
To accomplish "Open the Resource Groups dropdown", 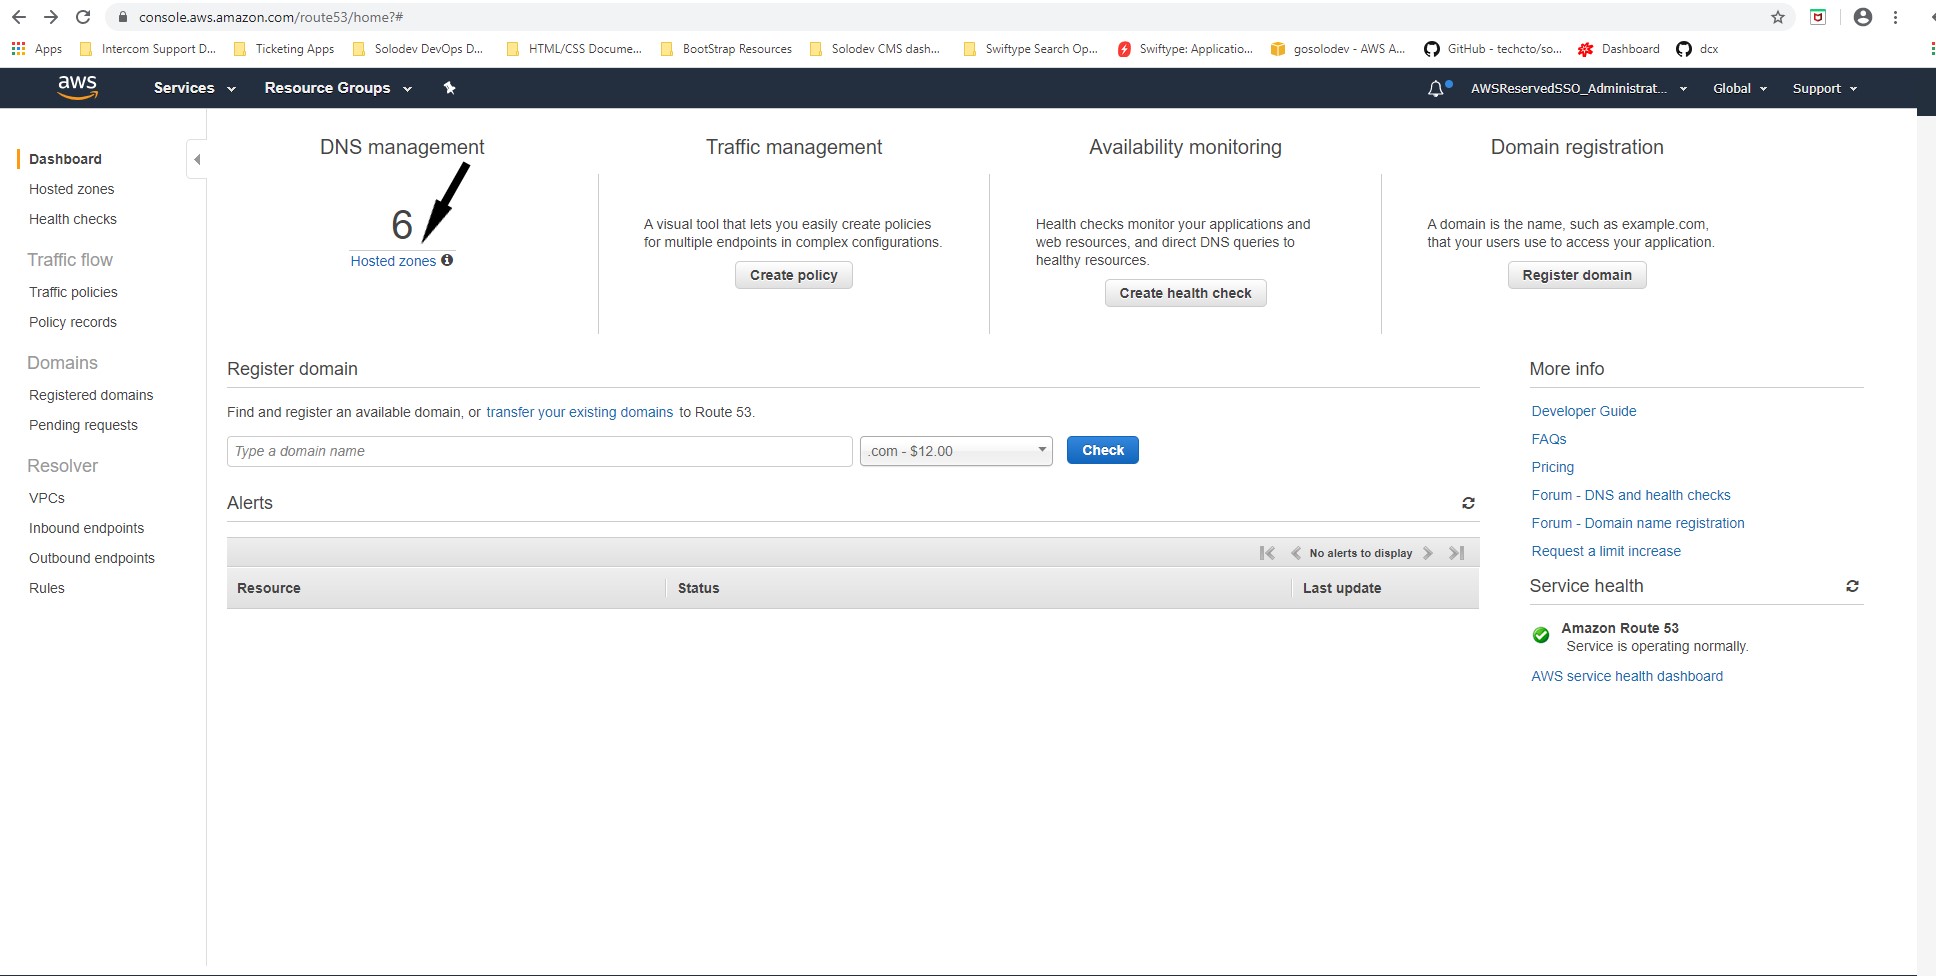I will [x=338, y=88].
